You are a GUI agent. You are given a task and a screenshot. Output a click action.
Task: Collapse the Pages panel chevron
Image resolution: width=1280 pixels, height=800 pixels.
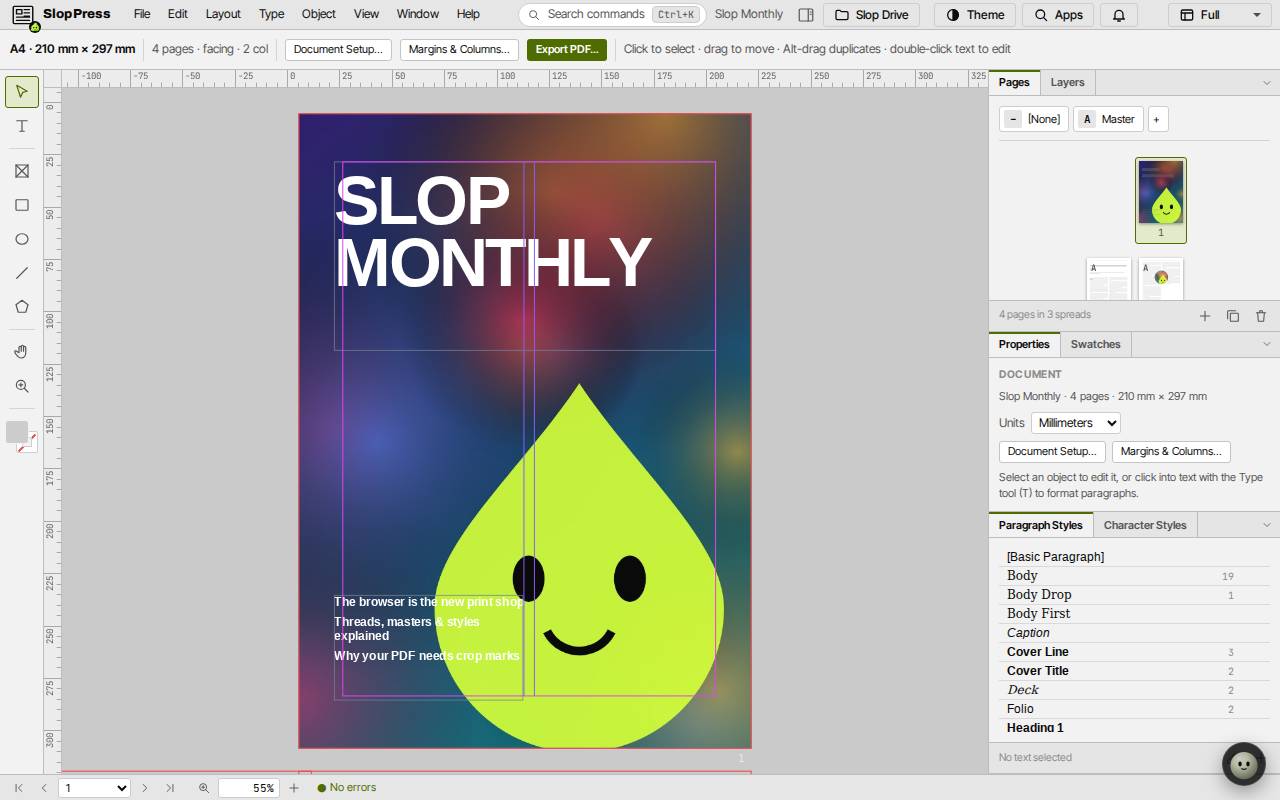coord(1266,83)
